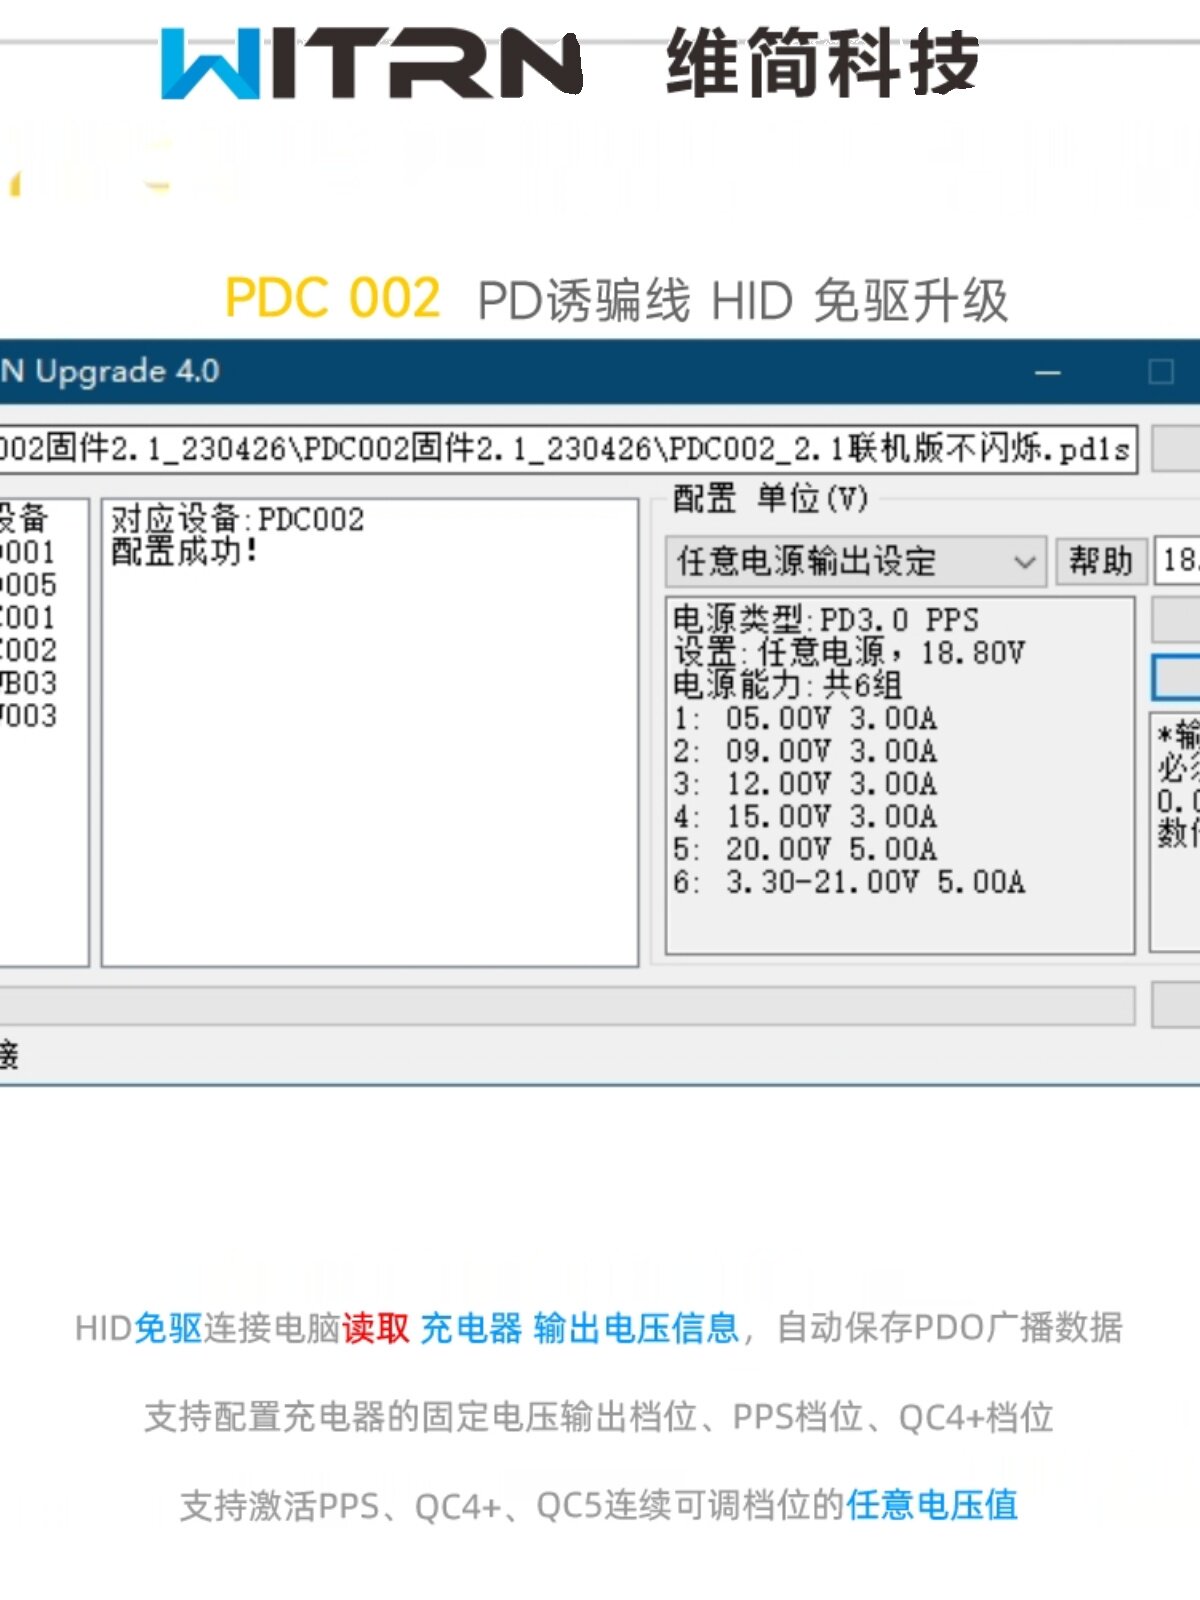
Task: Click the firmware file path field
Action: [566, 449]
